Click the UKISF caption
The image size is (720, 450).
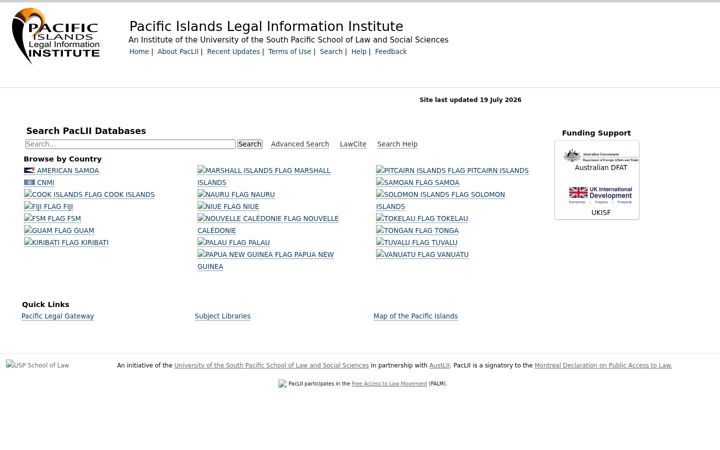[x=601, y=213]
